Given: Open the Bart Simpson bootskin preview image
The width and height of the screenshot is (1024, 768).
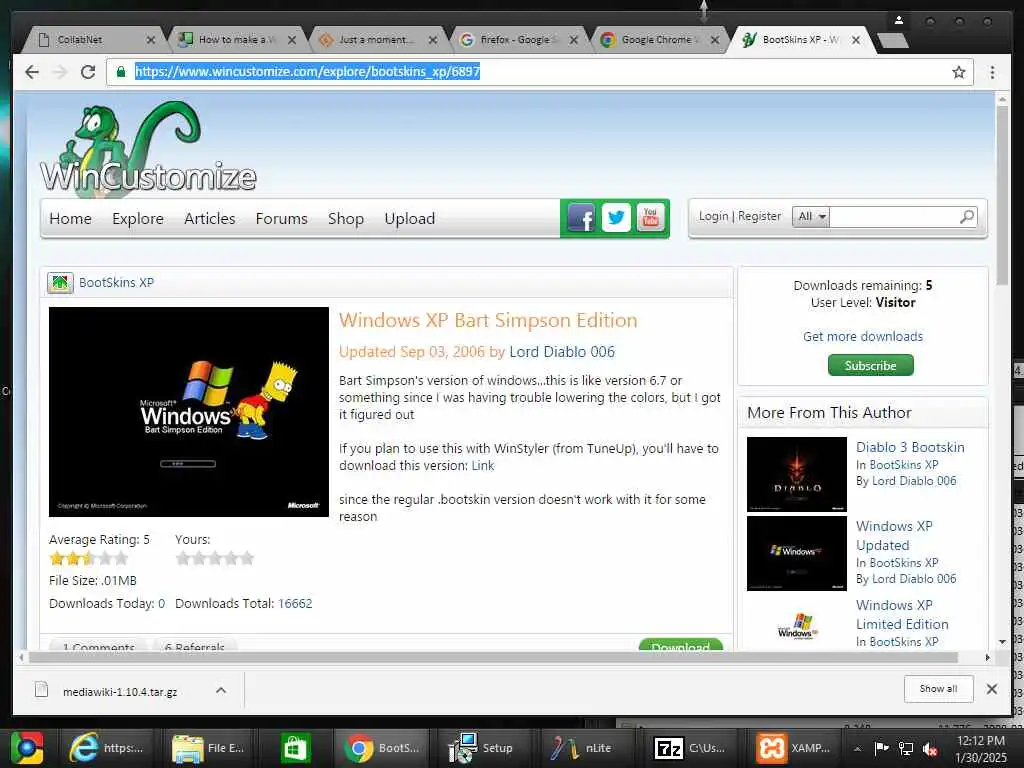Looking at the screenshot, I should point(189,412).
